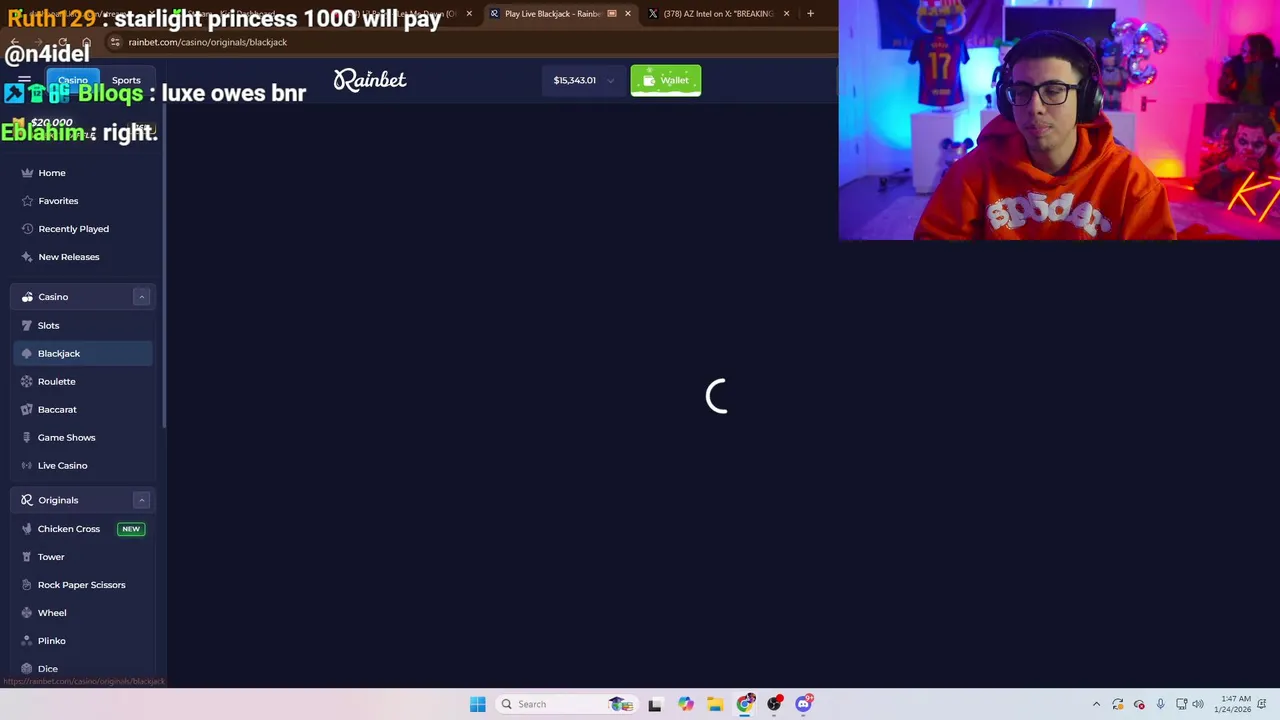Open the Wheel game
The height and width of the screenshot is (720, 1280).
click(51, 612)
